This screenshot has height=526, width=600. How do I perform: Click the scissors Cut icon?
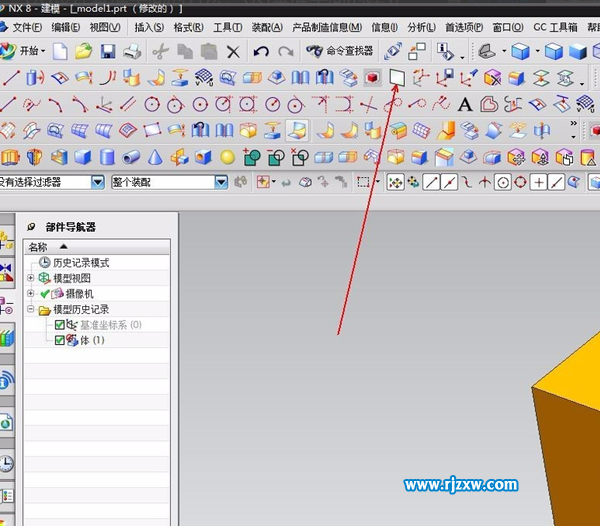click(x=159, y=51)
